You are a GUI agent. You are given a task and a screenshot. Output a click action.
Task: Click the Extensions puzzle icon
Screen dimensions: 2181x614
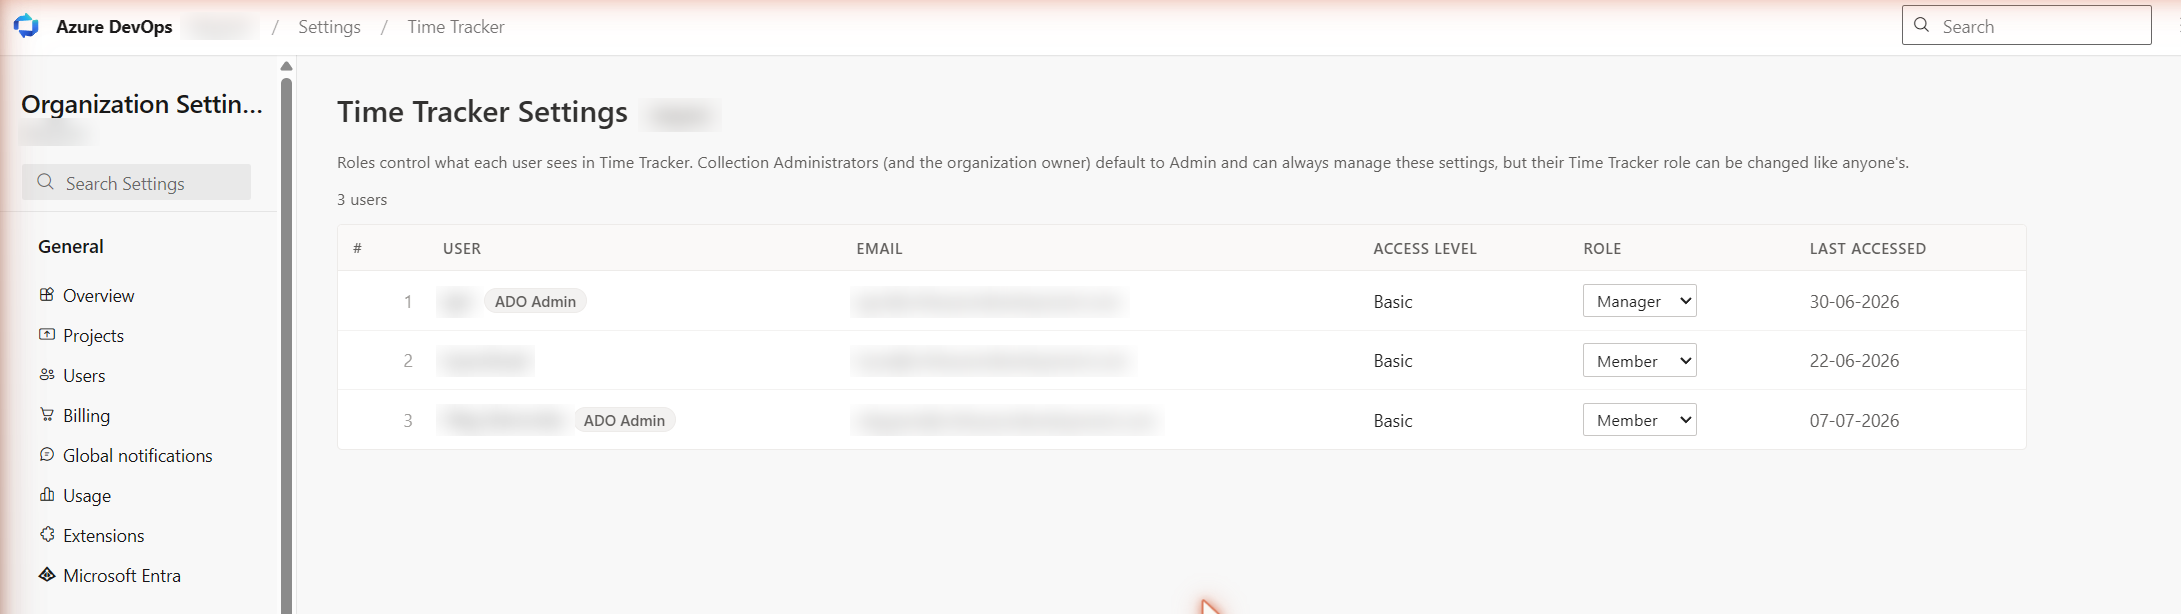tap(47, 535)
